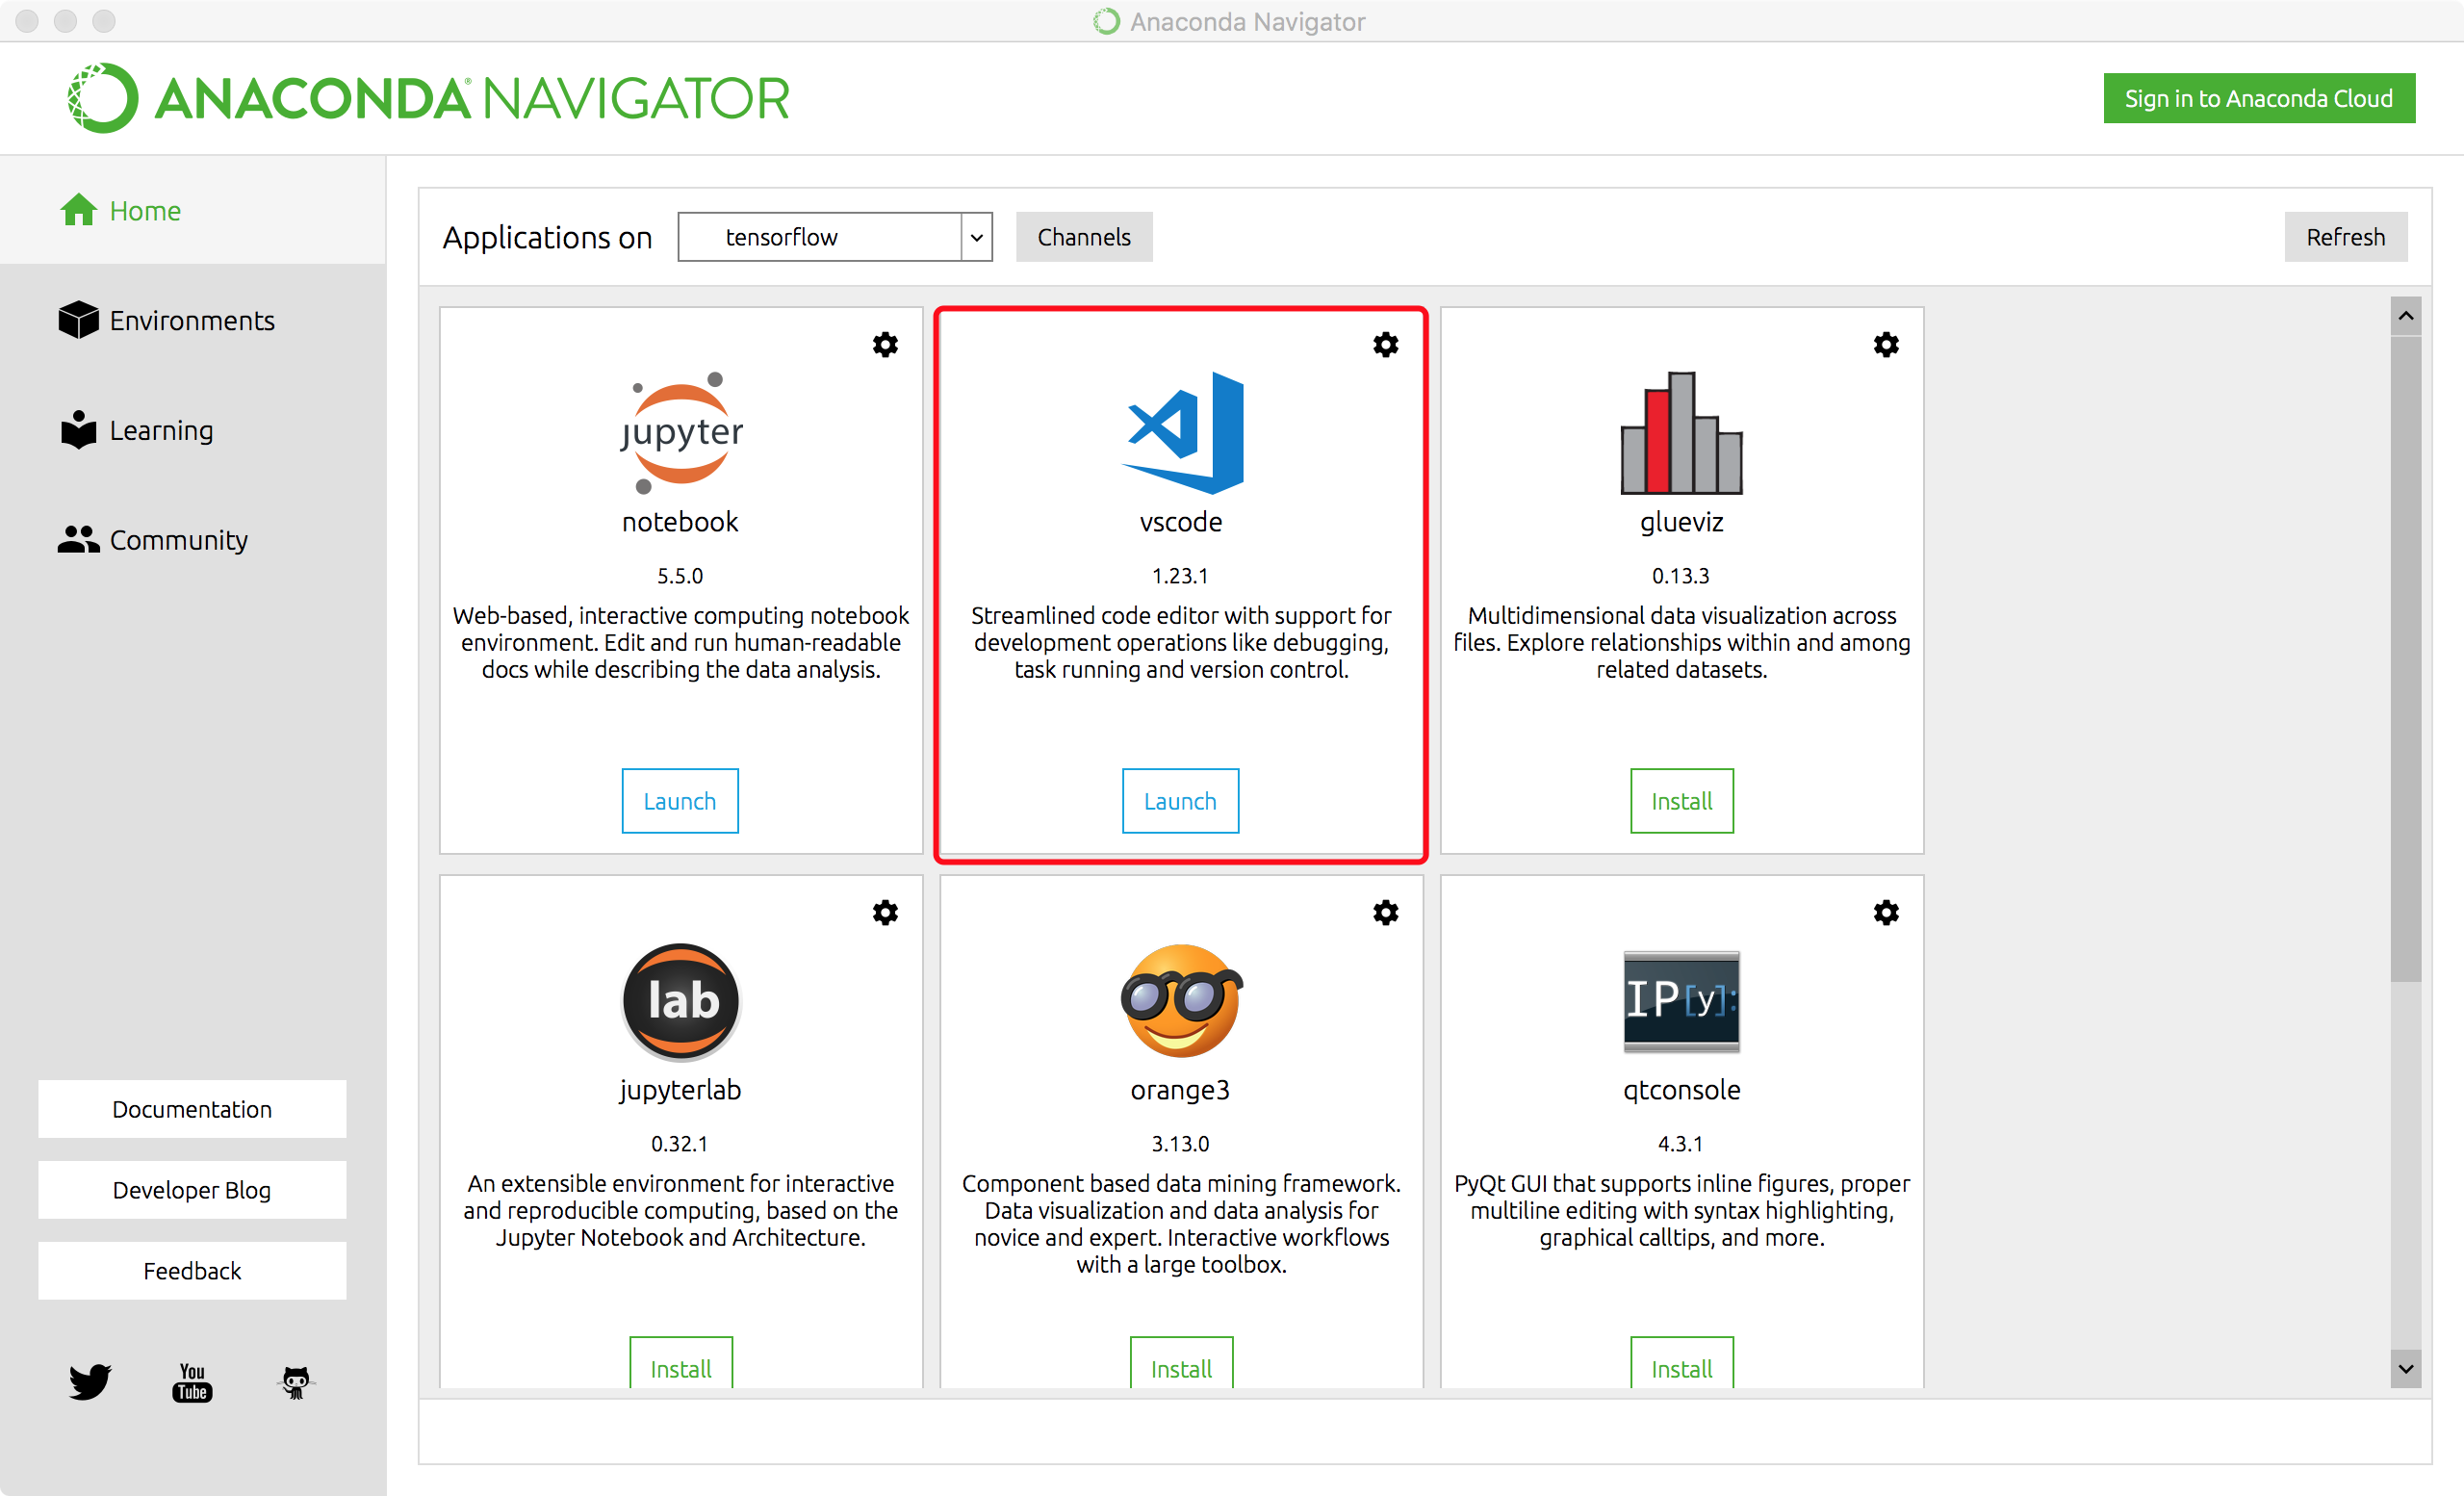Open the Channels dialog
This screenshot has width=2464, height=1496.
pyautogui.click(x=1084, y=237)
